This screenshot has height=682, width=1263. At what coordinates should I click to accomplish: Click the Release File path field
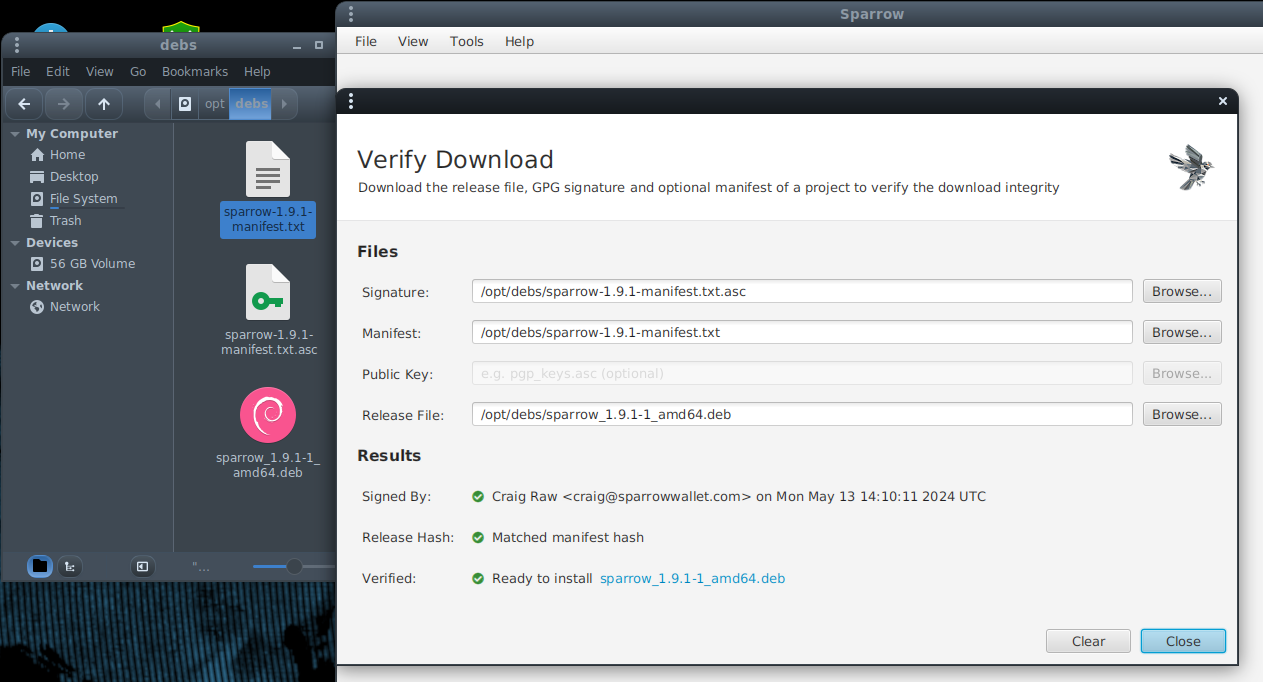click(801, 414)
